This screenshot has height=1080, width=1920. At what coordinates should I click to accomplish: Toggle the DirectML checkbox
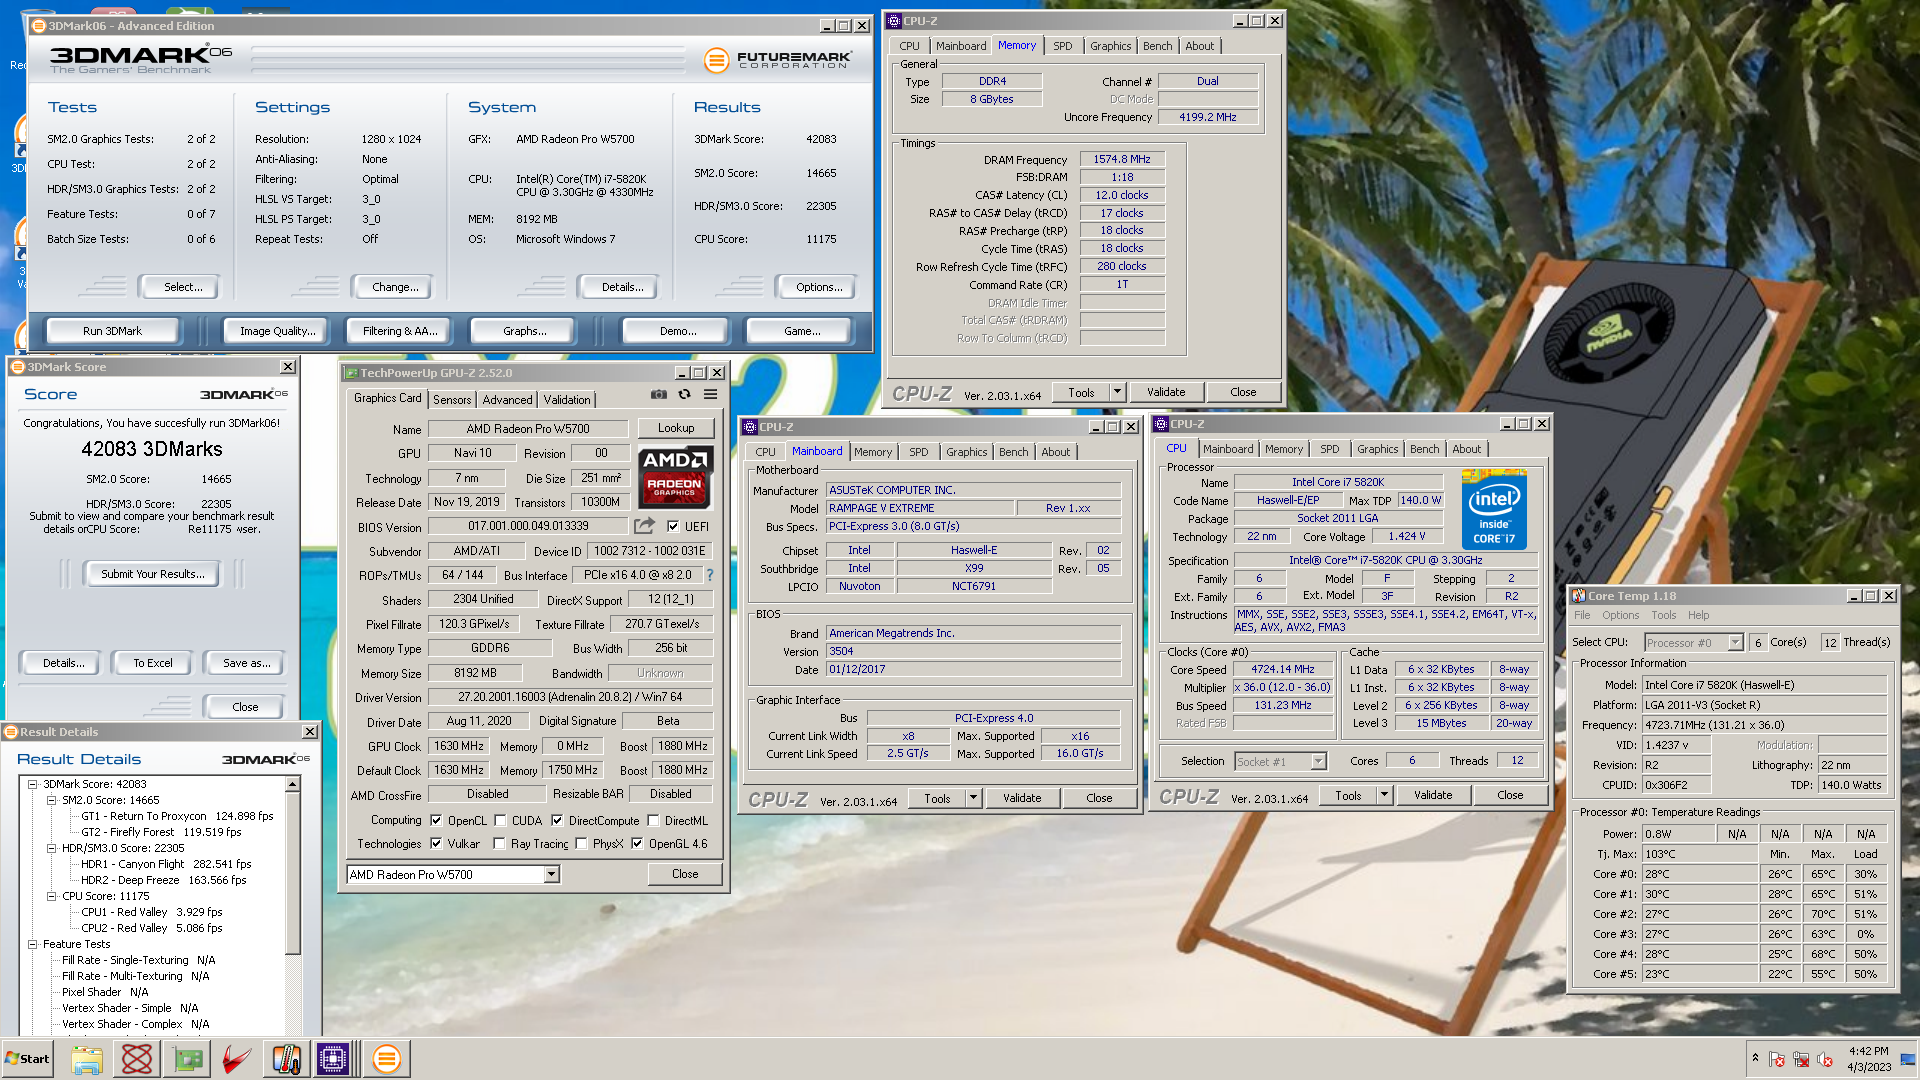pyautogui.click(x=653, y=821)
